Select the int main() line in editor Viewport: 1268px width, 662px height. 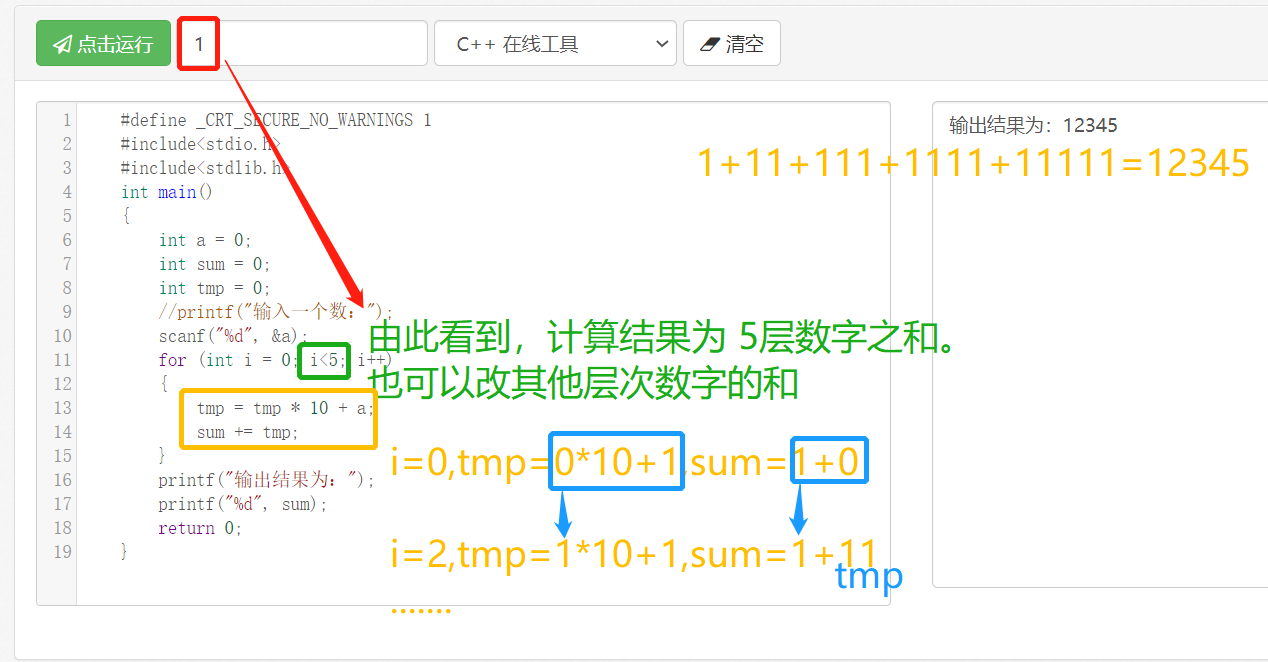click(166, 191)
